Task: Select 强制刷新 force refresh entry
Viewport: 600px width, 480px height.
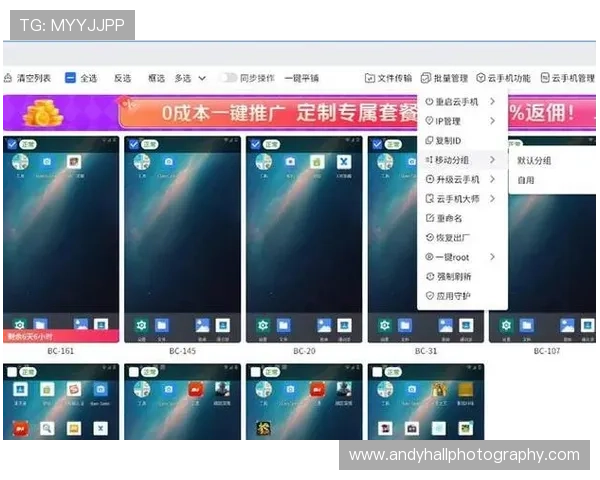Action: (x=462, y=276)
